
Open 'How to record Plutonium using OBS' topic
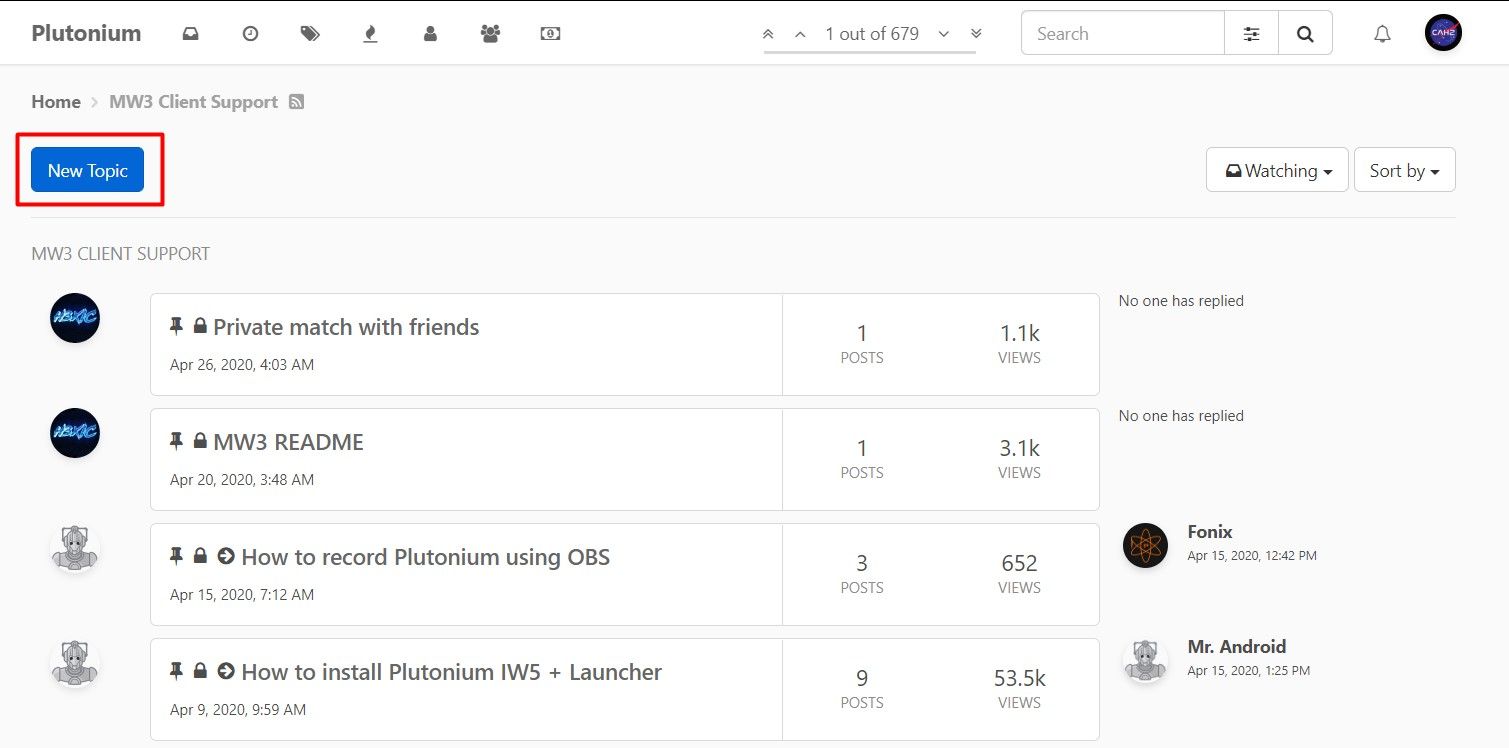pos(425,557)
